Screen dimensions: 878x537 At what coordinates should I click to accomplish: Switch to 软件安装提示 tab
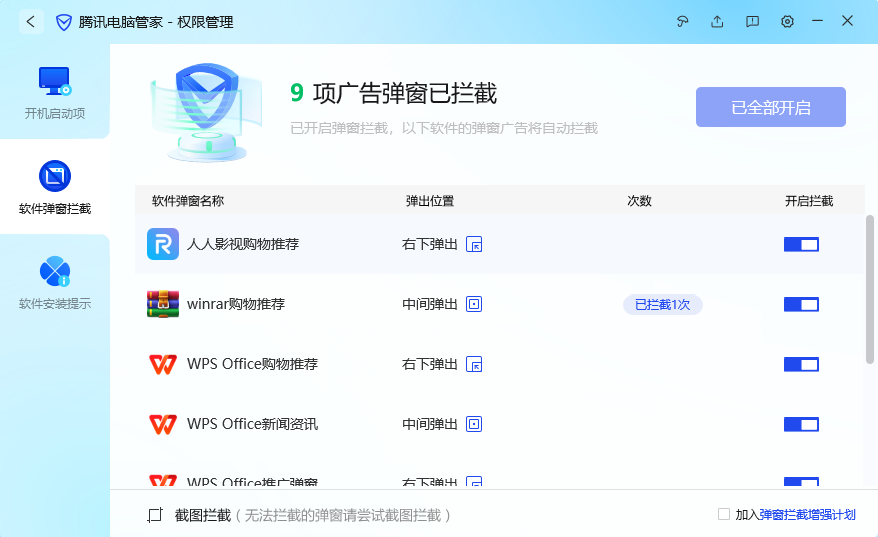point(55,282)
